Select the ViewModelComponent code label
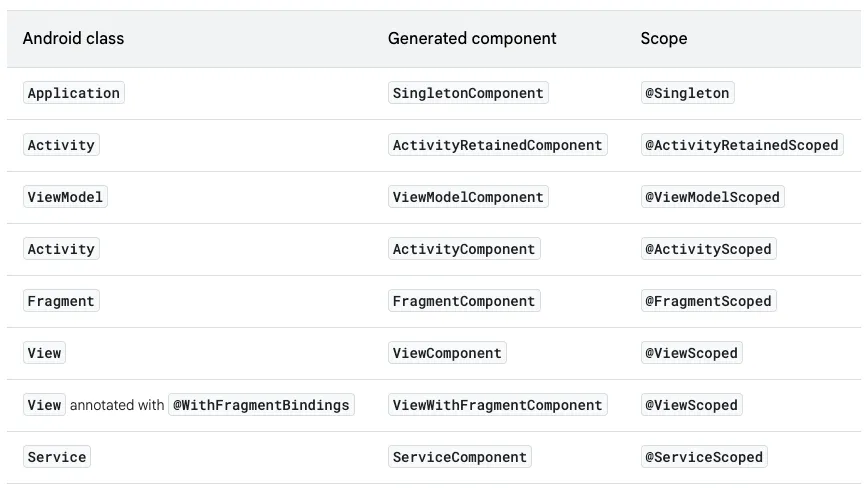865x499 pixels. tap(468, 197)
